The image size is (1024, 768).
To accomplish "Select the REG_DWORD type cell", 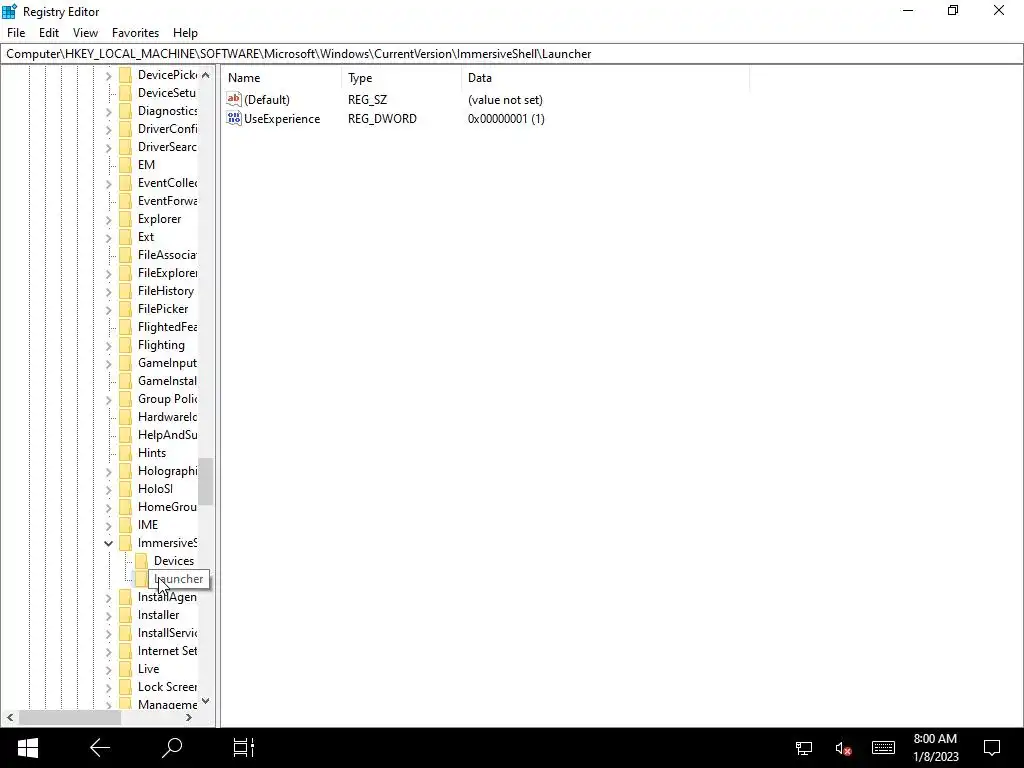I will (382, 119).
